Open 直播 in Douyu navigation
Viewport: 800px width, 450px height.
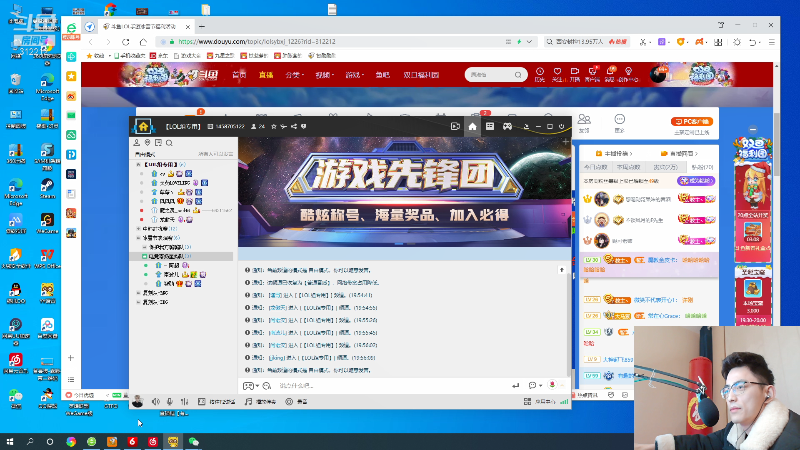[266, 75]
